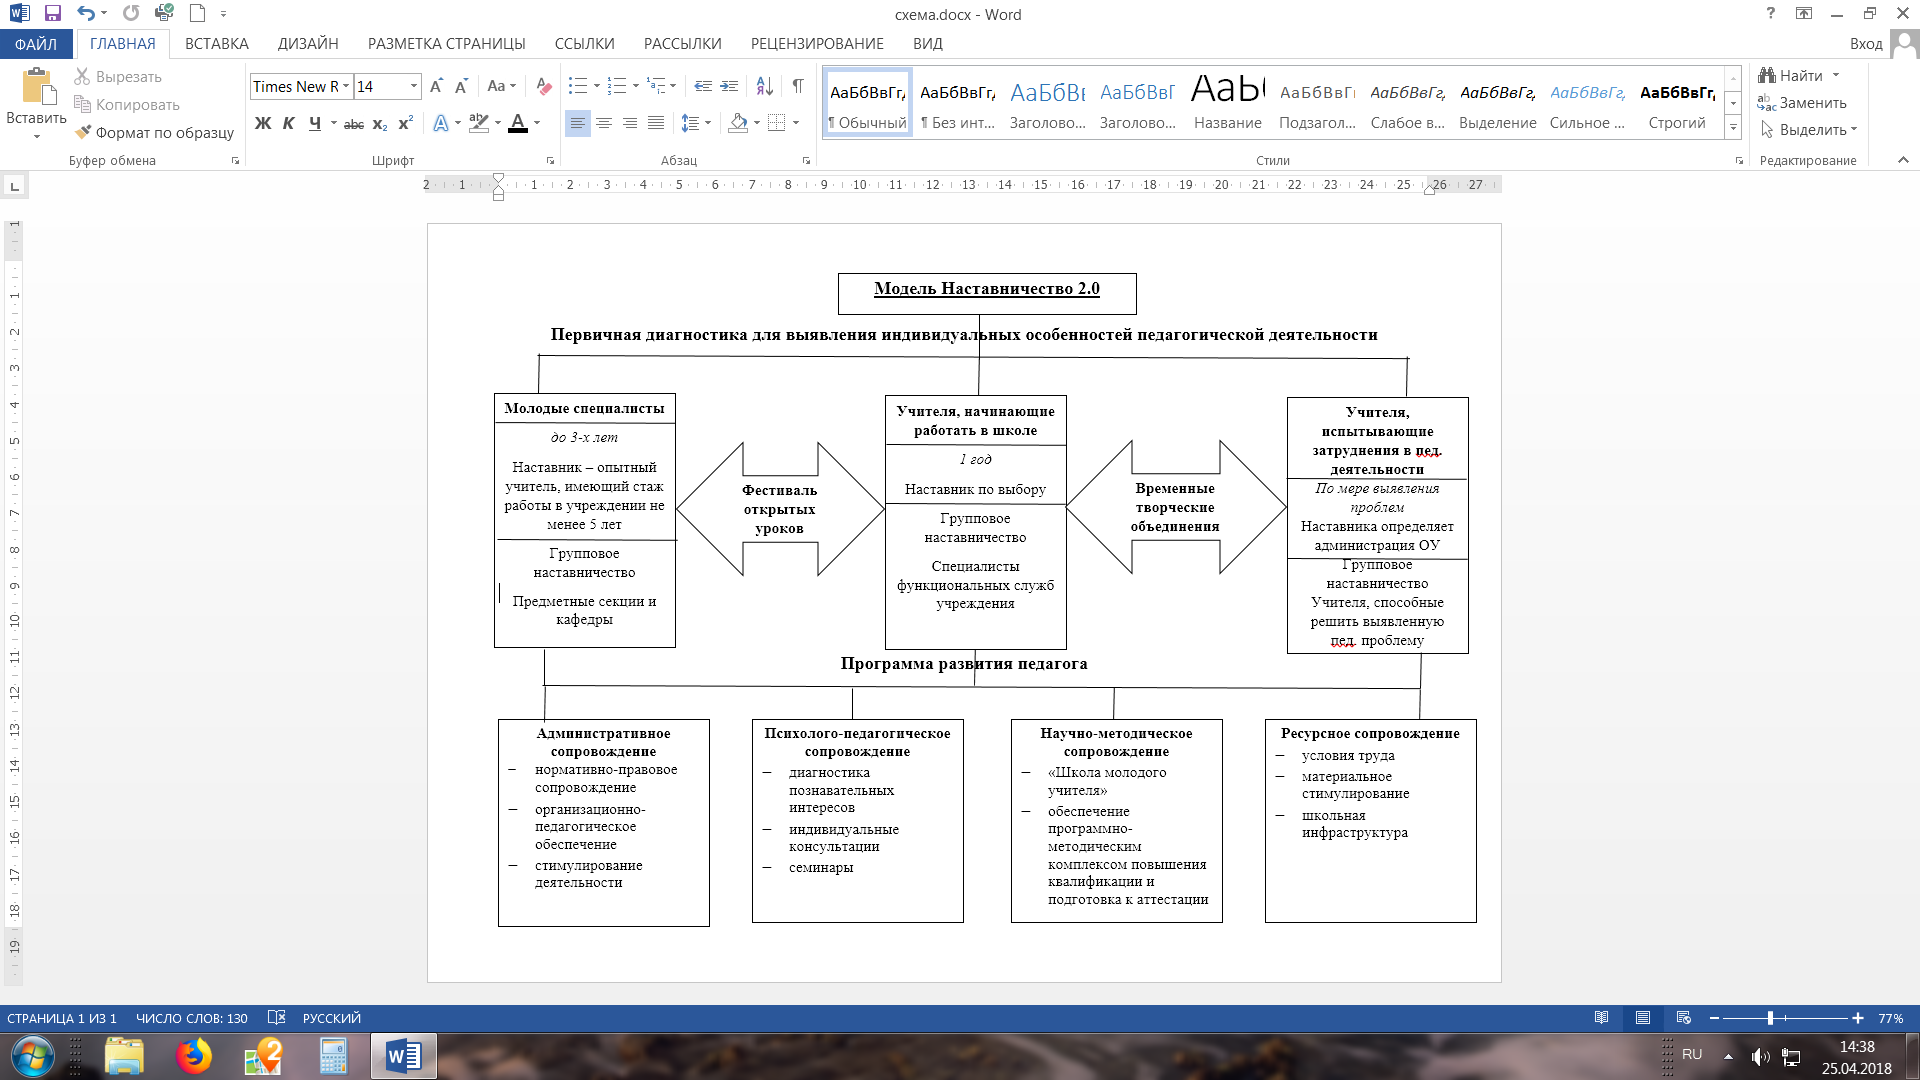Open Firefox from the taskbar

click(x=194, y=1056)
